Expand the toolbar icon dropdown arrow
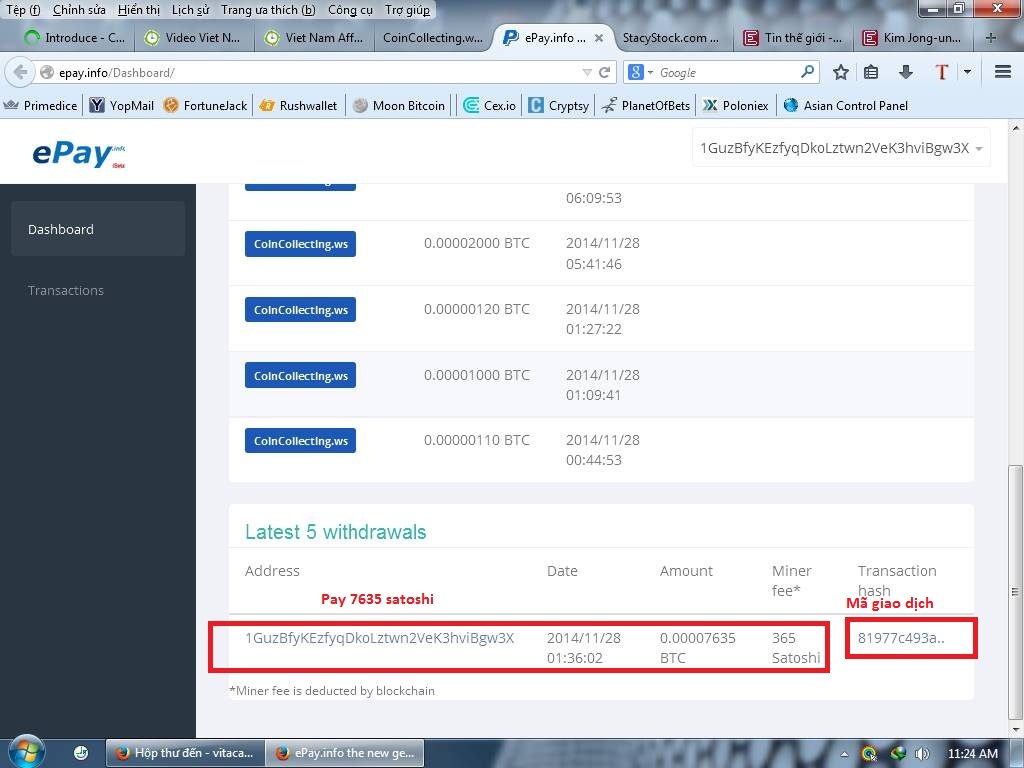1024x768 pixels. pos(967,72)
